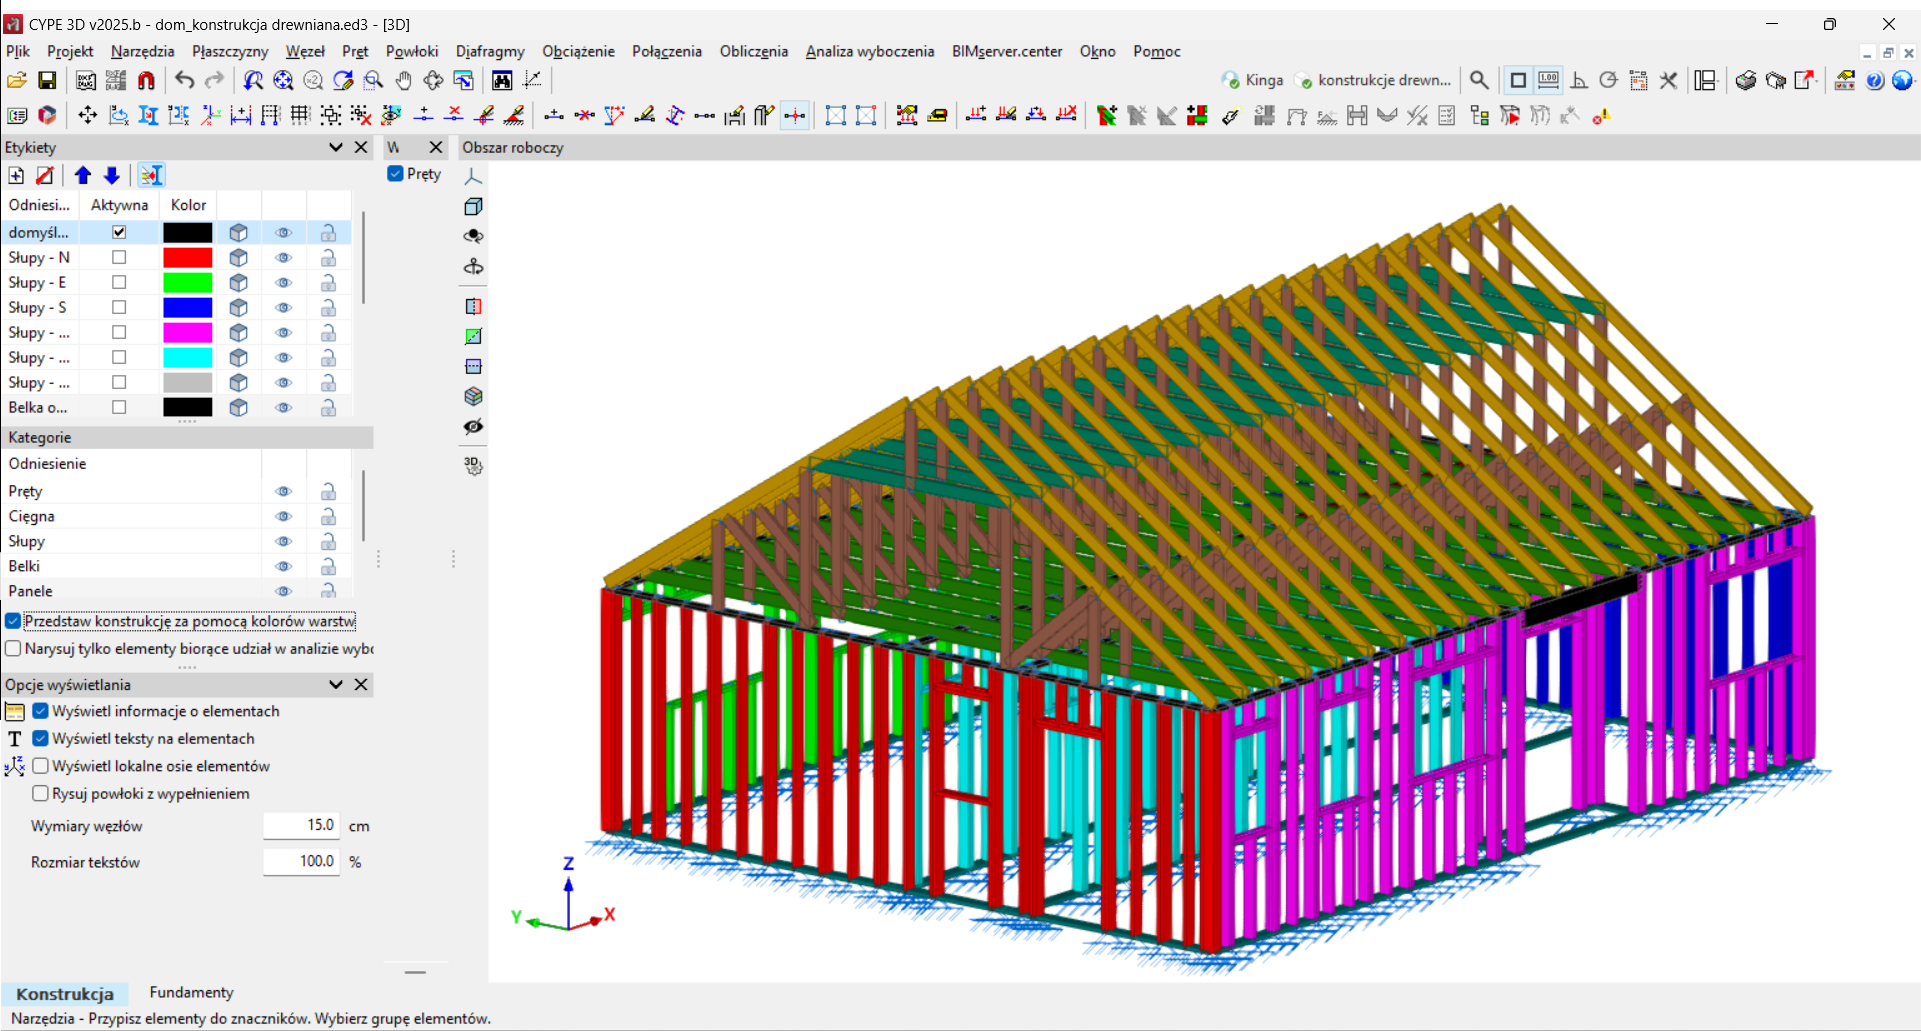1921x1031 pixels.
Task: Click the red magnet snap icon
Action: pos(146,81)
